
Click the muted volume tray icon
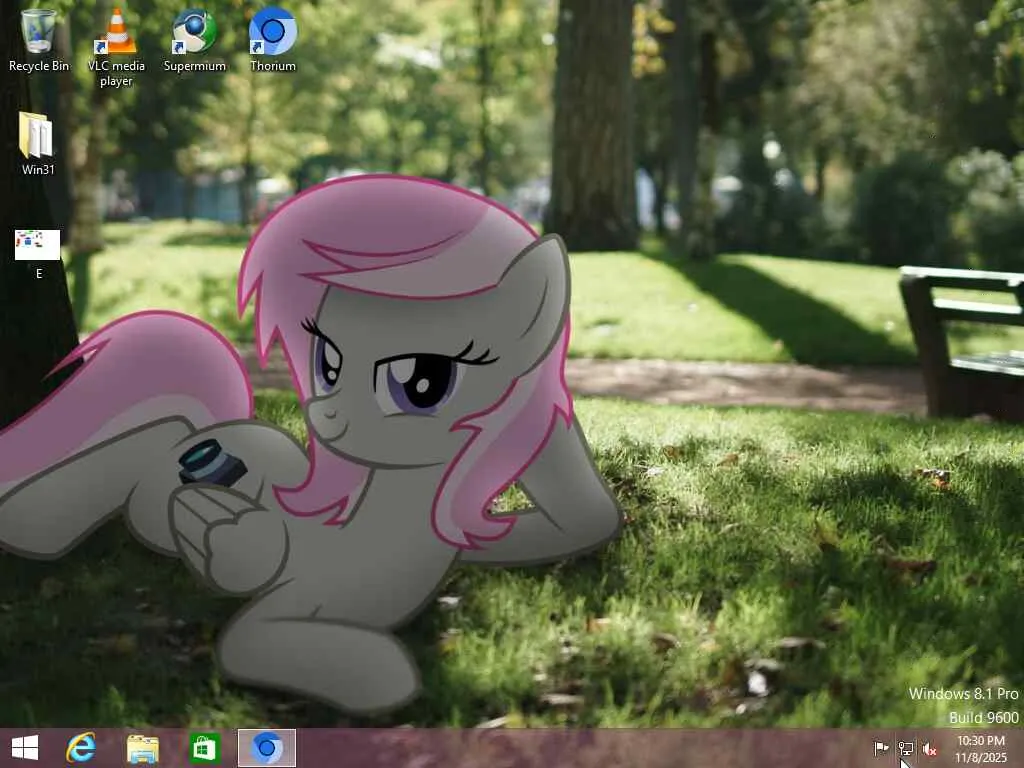[x=929, y=748]
